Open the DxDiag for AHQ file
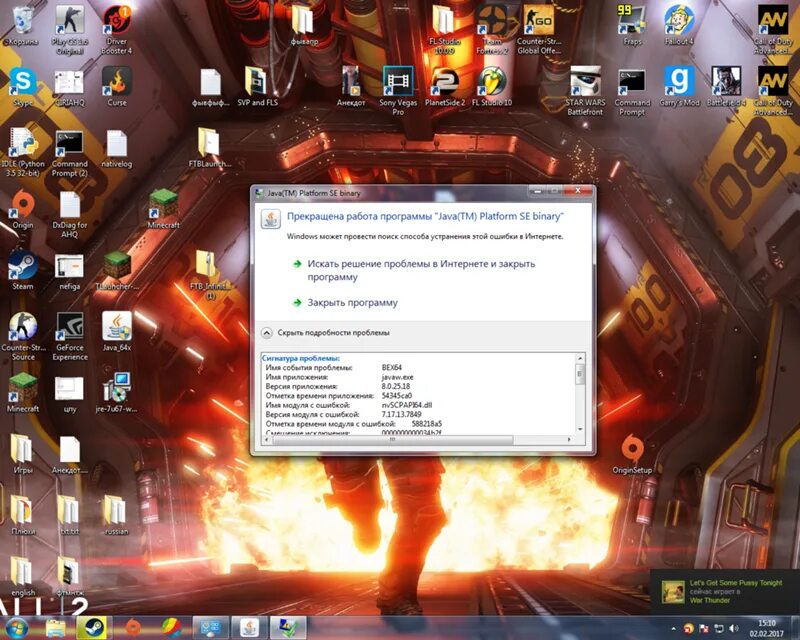The height and width of the screenshot is (640, 800). [70, 214]
